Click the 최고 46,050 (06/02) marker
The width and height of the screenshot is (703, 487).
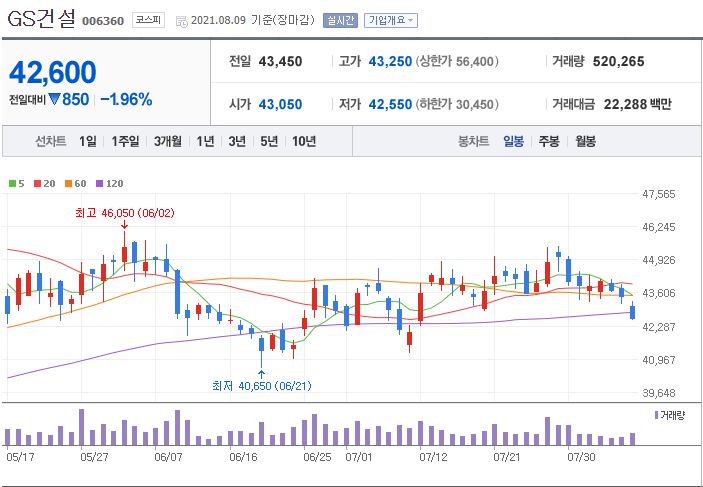125,213
